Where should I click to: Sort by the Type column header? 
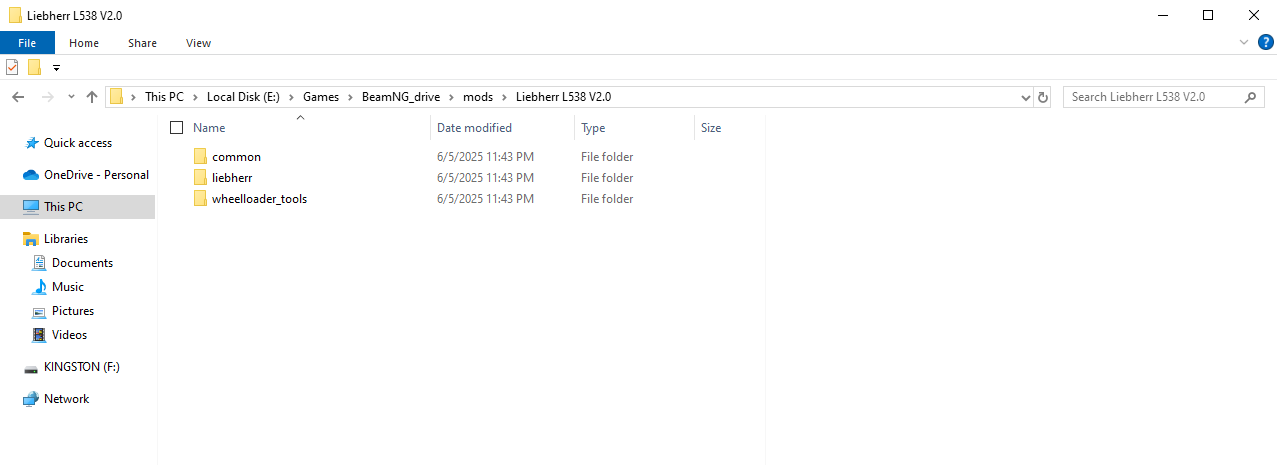tap(593, 128)
